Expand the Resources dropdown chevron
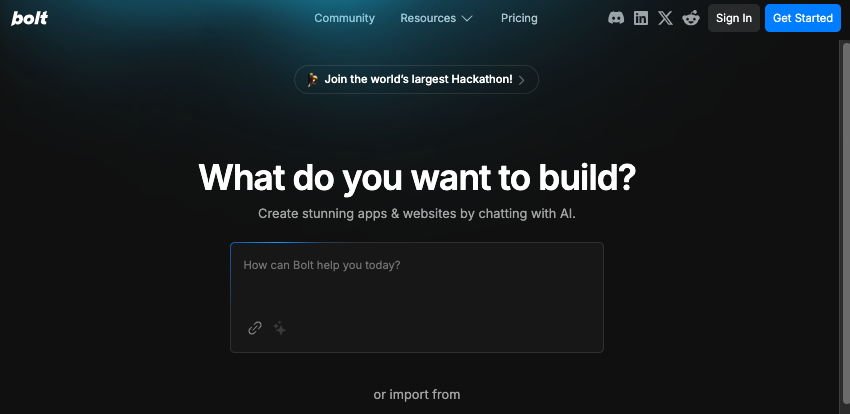This screenshot has height=414, width=850. pyautogui.click(x=467, y=18)
